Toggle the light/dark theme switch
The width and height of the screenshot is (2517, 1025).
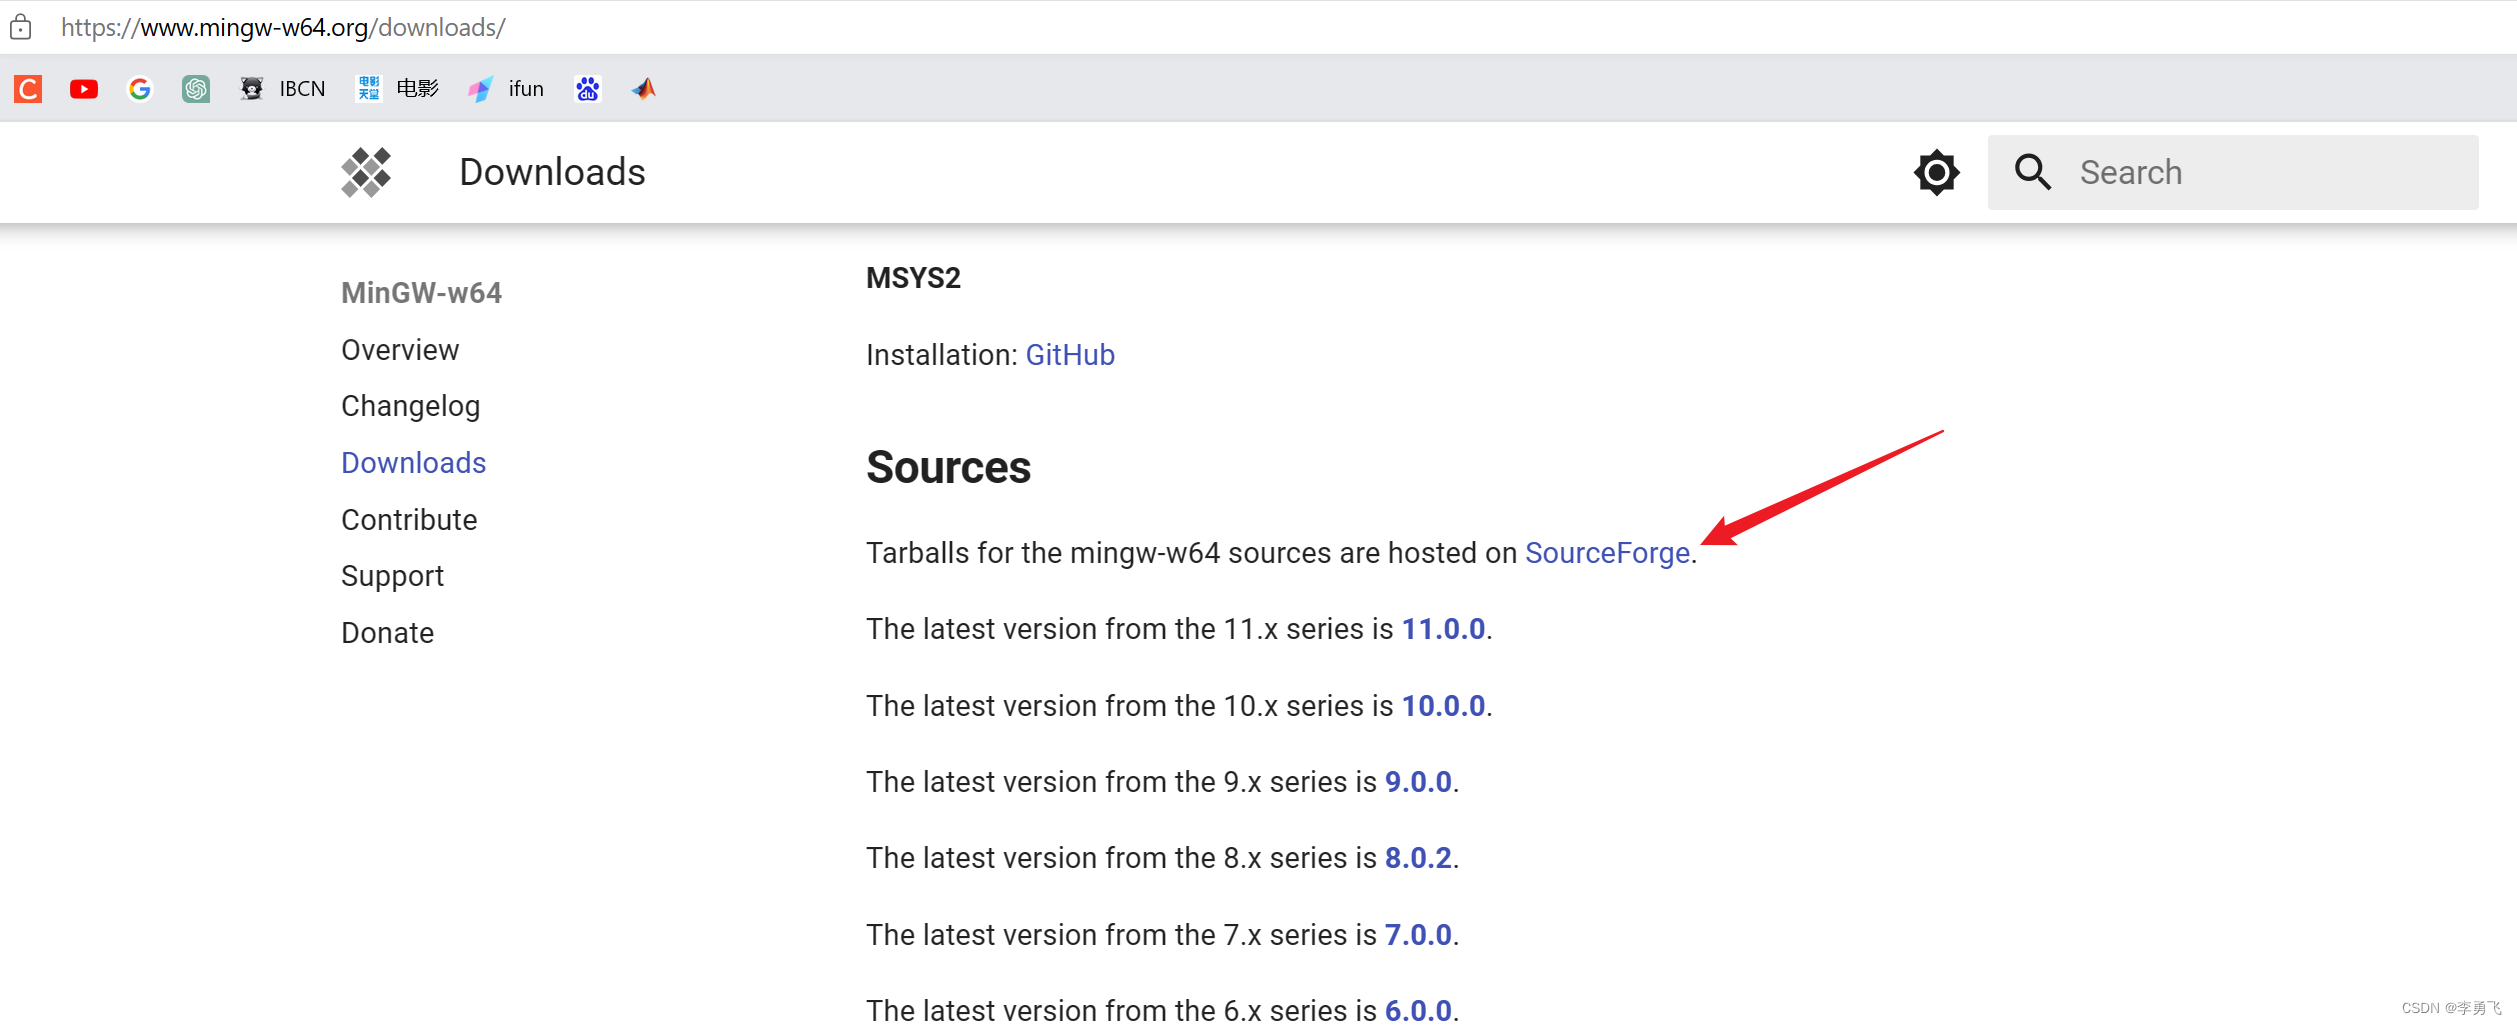1937,172
